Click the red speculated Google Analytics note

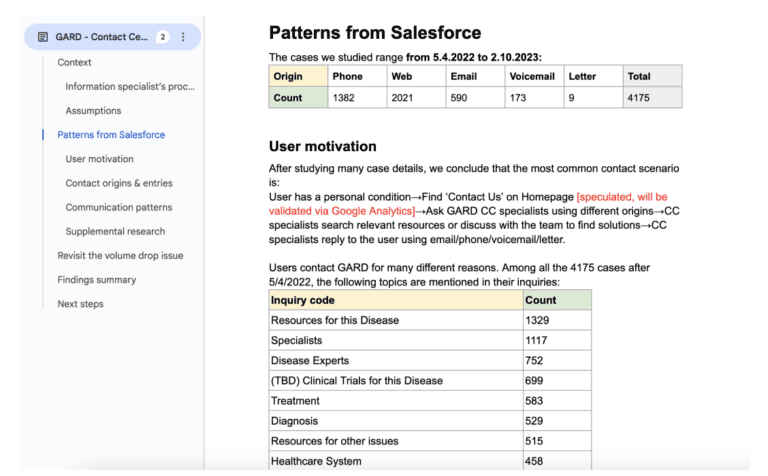(468, 204)
